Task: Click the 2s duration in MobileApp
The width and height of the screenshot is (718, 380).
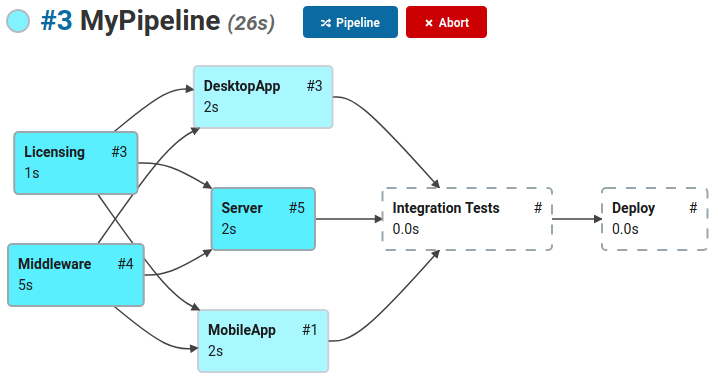Action: (x=215, y=351)
